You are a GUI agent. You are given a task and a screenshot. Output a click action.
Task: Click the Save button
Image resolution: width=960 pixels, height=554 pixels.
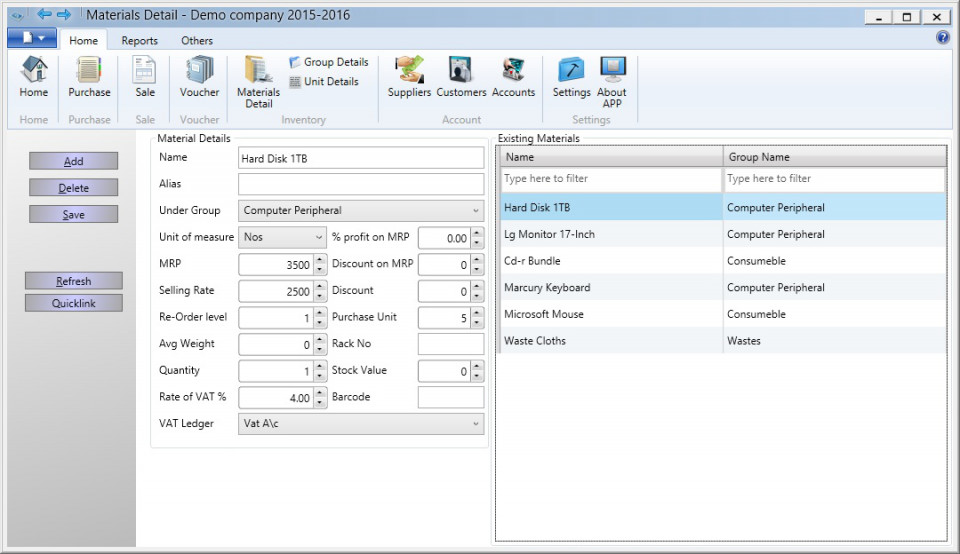(73, 214)
